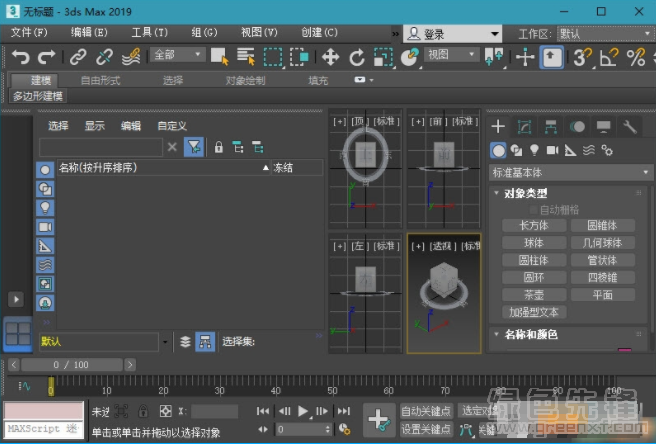Open the 组(G) menu
656x444 pixels.
(x=205, y=33)
